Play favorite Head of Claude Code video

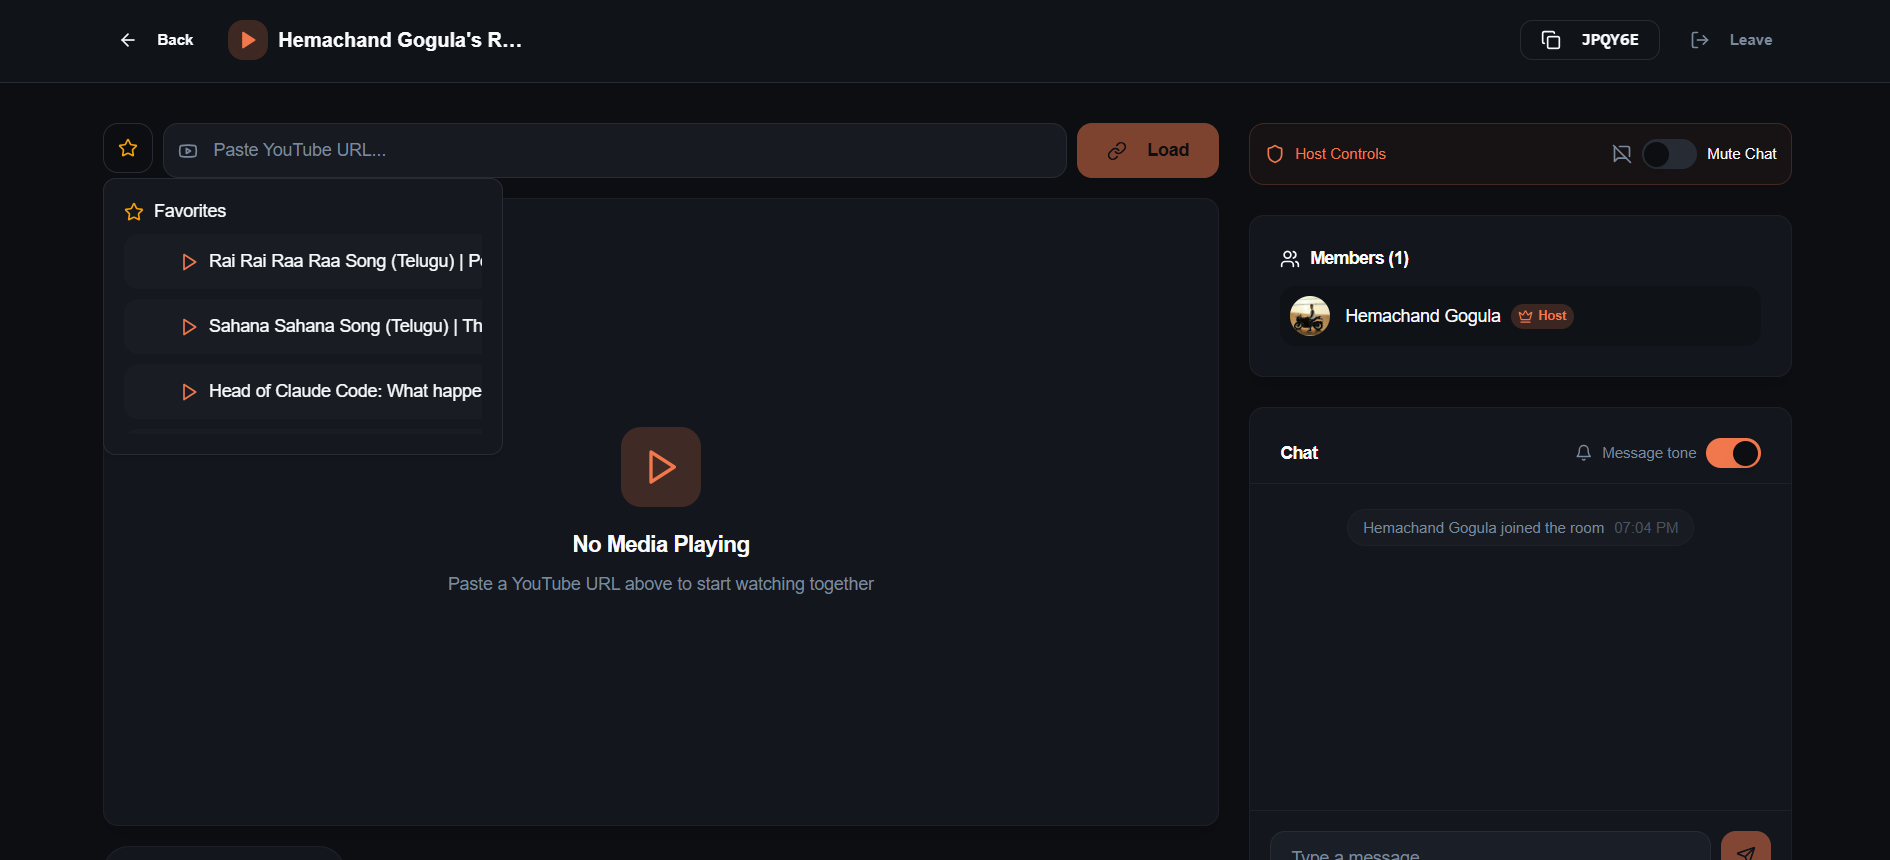[x=304, y=391]
